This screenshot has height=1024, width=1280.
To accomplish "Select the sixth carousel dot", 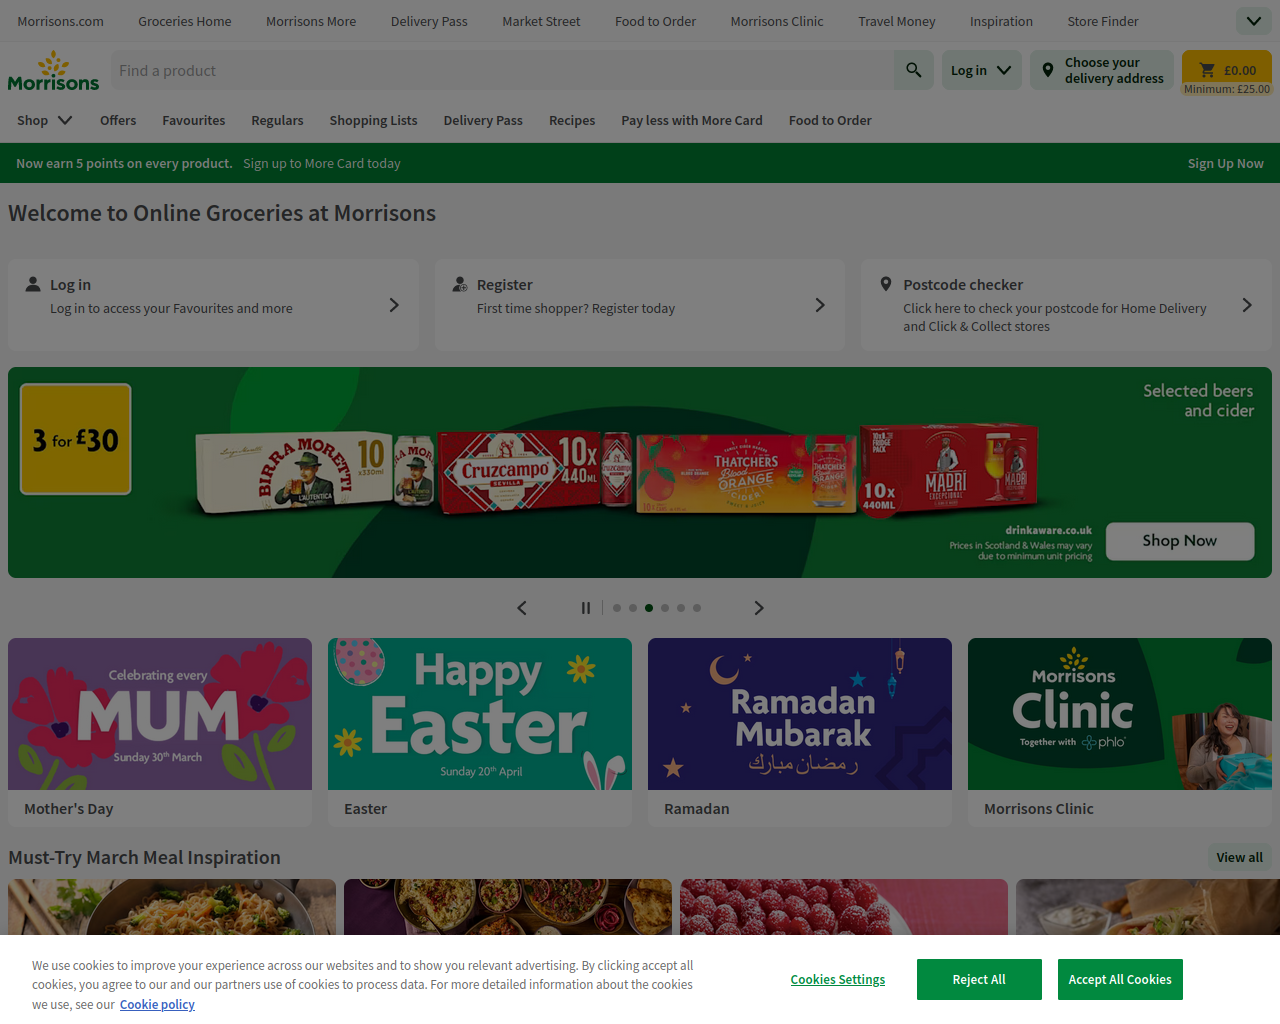I will [x=697, y=608].
